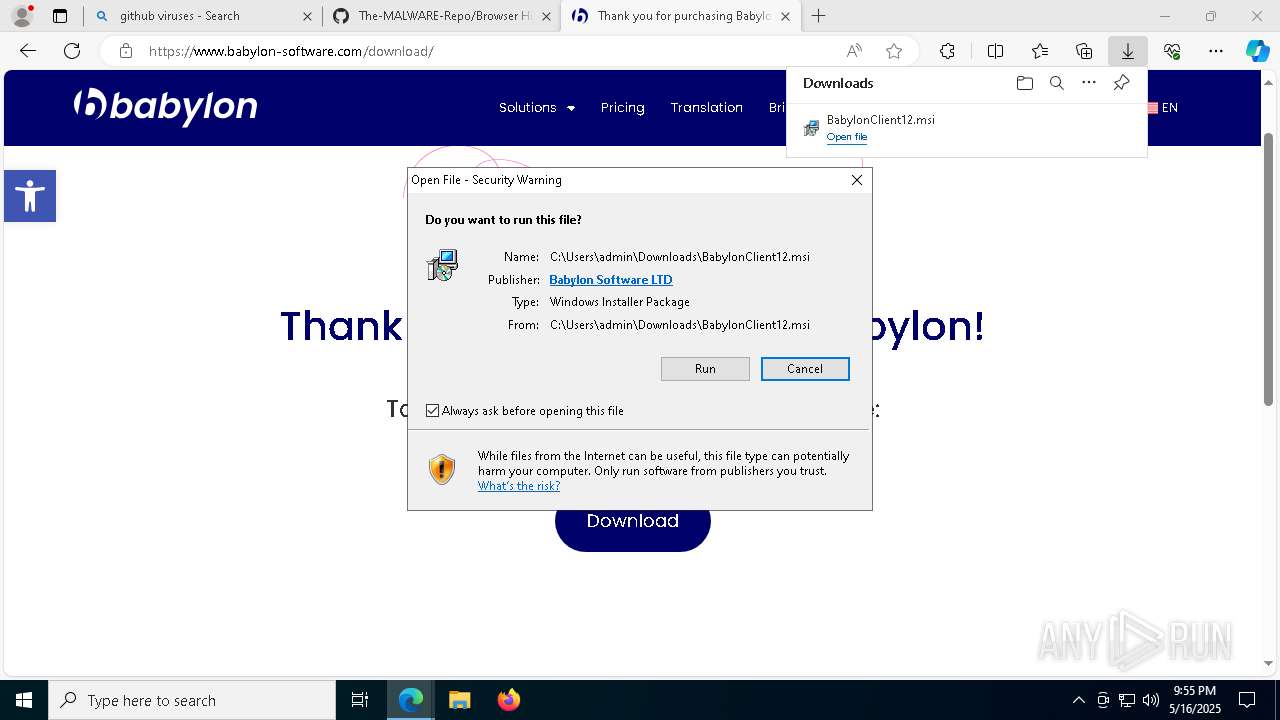This screenshot has width=1280, height=720.
Task: Launch Firefox from the taskbar
Action: 508,700
